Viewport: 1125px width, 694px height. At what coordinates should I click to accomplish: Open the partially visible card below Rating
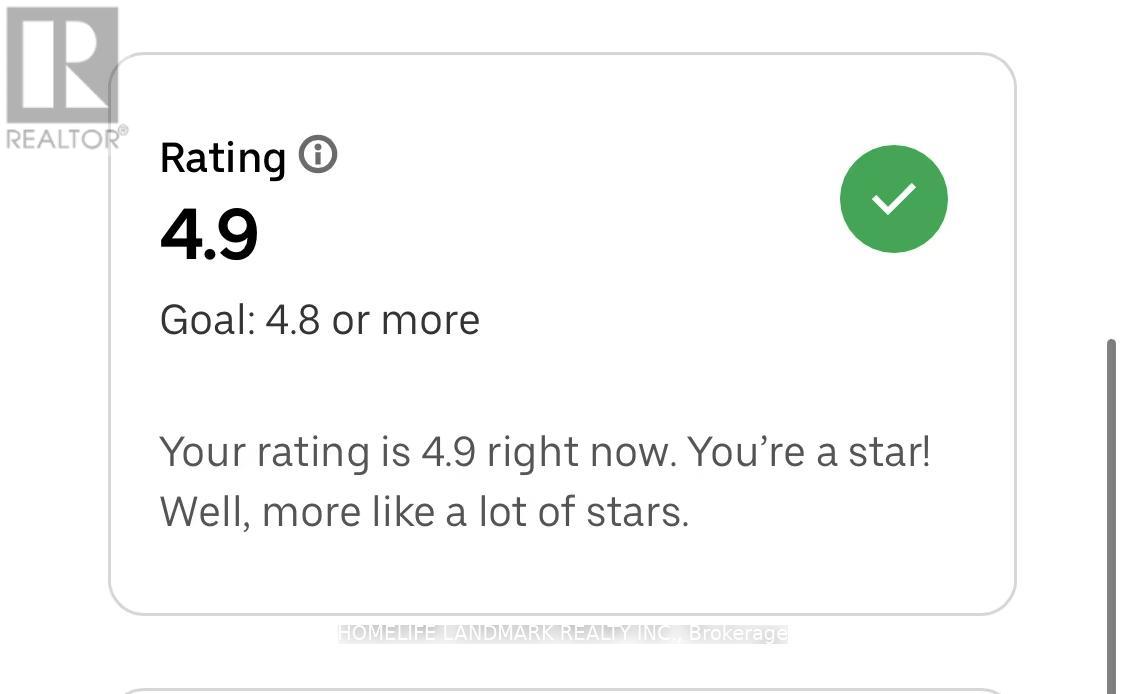click(x=560, y=690)
